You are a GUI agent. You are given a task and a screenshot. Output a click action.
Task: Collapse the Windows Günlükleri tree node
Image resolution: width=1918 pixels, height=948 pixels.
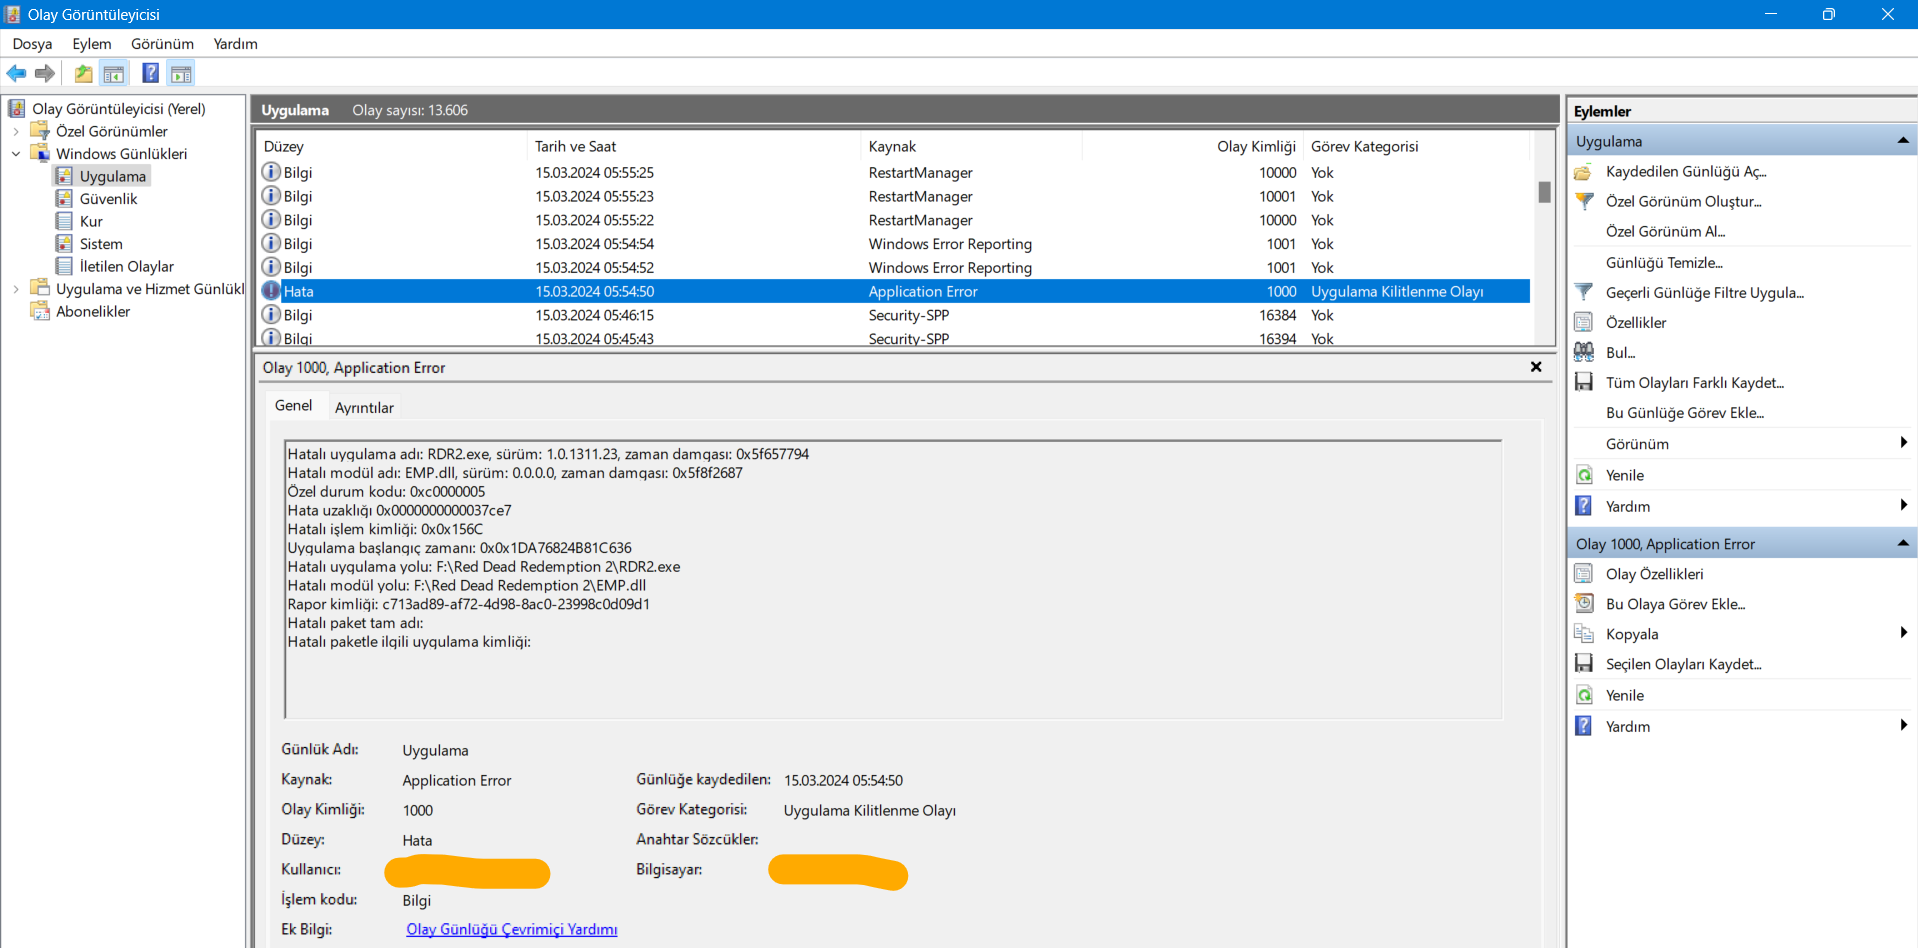click(x=16, y=154)
